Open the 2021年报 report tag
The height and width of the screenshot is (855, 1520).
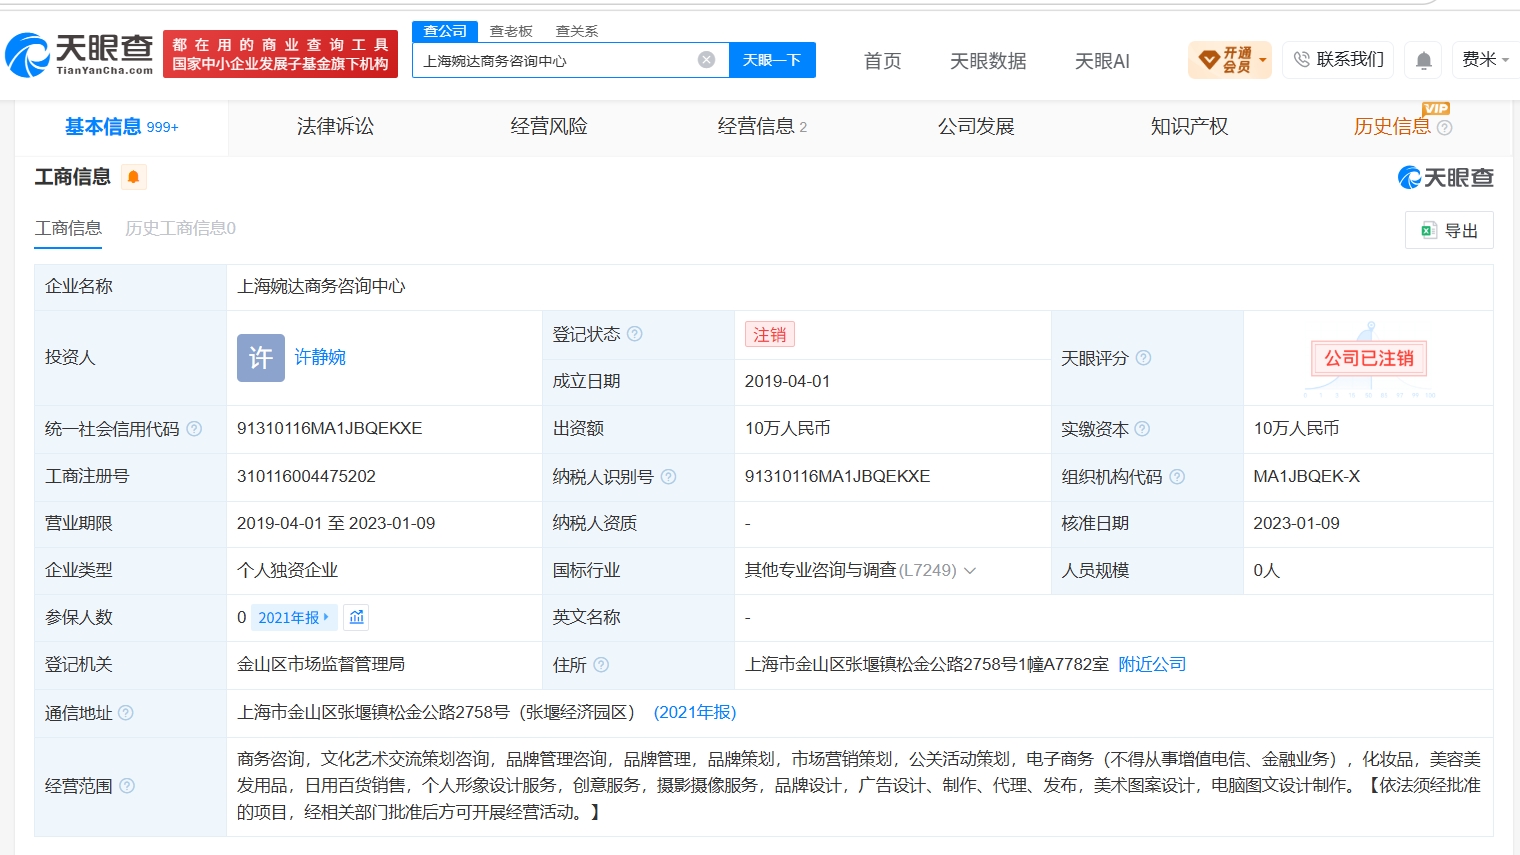click(x=294, y=618)
